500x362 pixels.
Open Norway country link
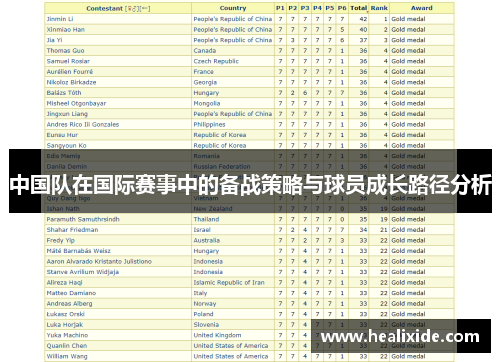(205, 304)
